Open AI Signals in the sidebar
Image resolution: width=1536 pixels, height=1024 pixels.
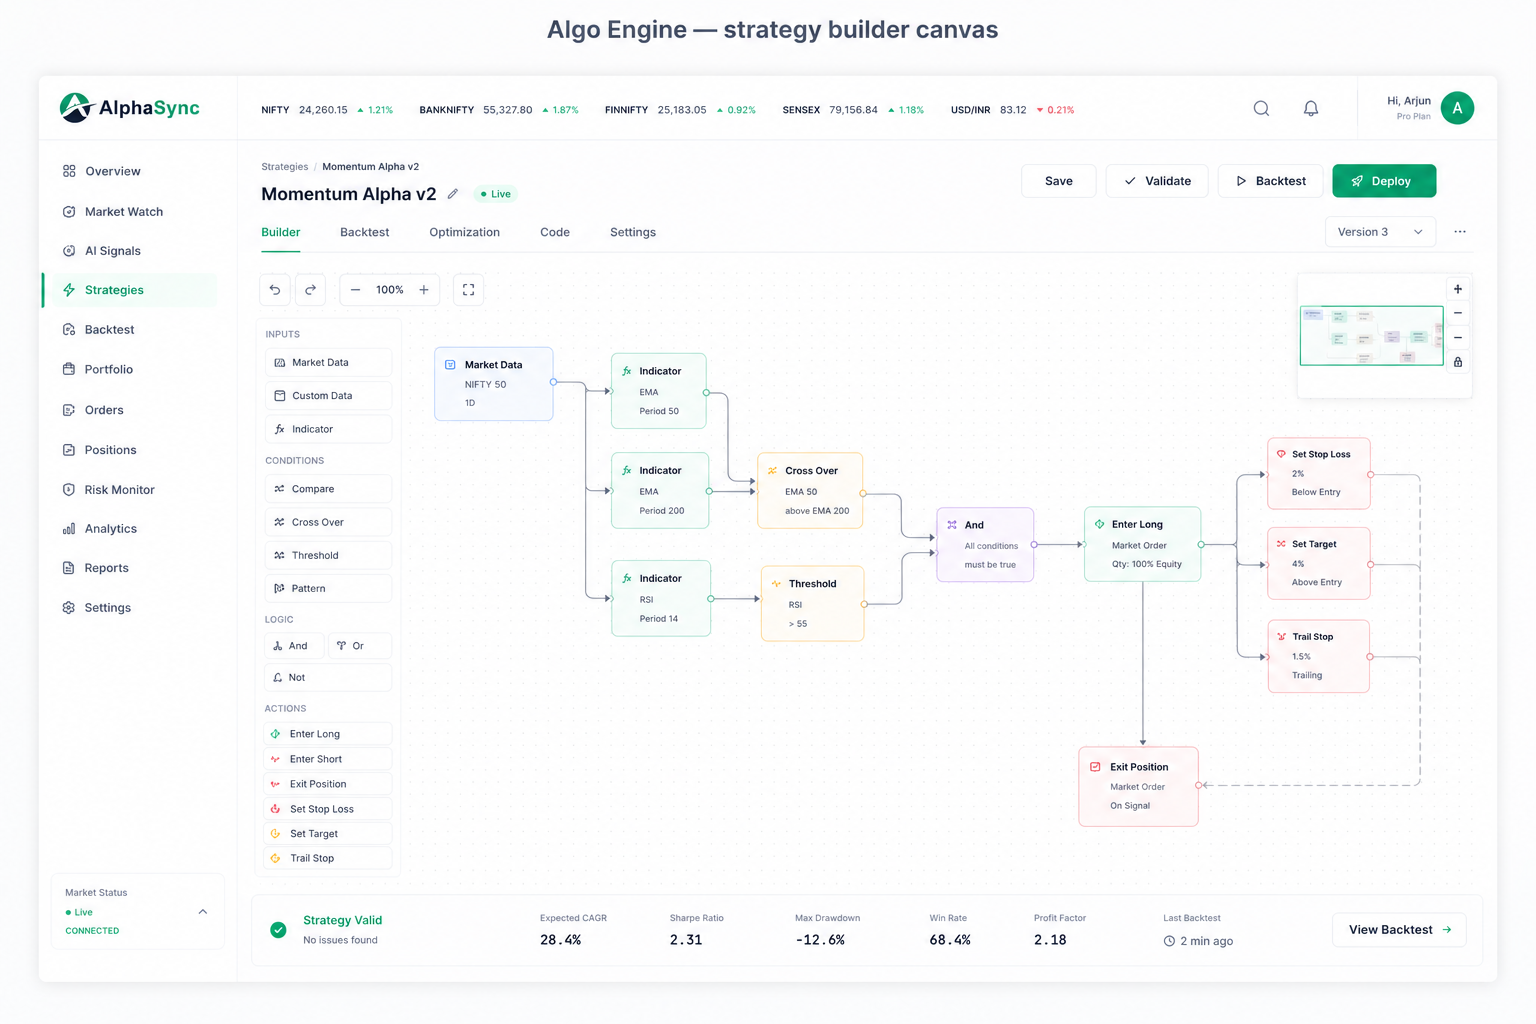coord(131,251)
